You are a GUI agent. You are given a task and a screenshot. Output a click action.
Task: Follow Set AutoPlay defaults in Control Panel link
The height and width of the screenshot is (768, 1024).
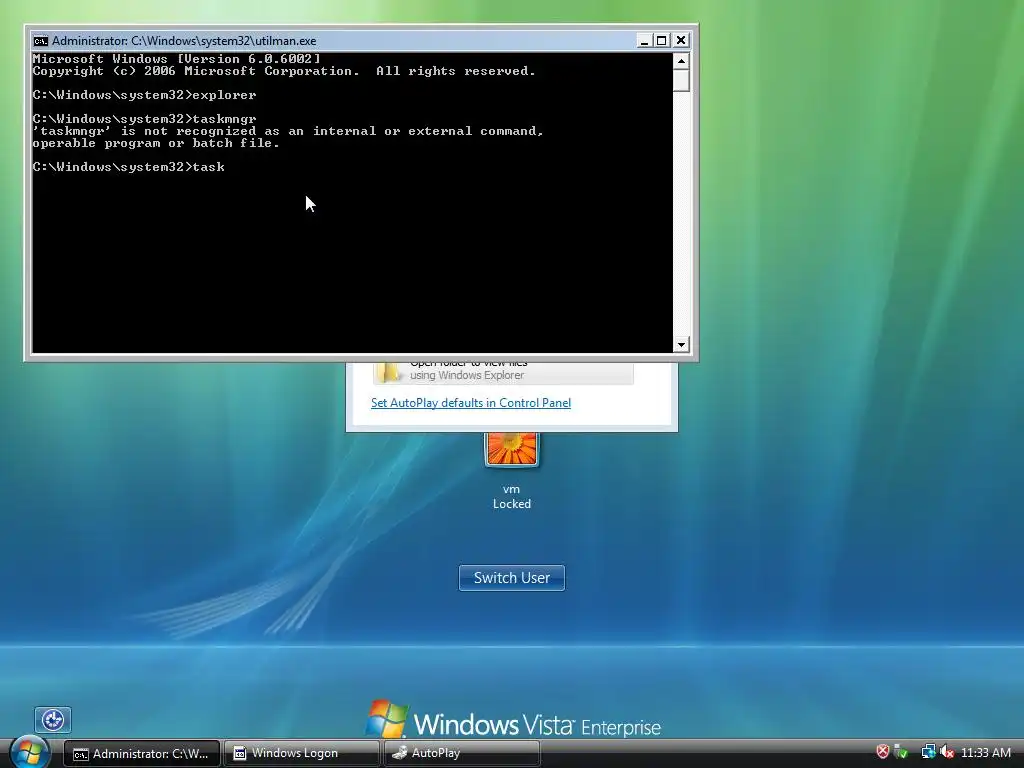pyautogui.click(x=471, y=403)
